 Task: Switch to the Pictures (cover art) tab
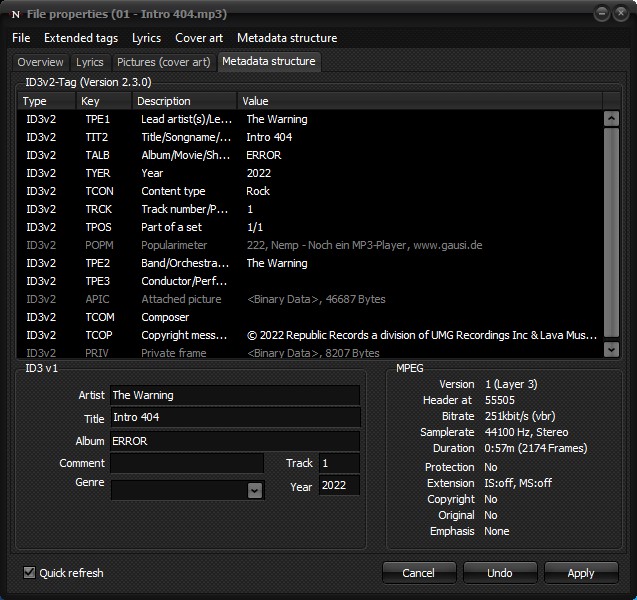[163, 62]
